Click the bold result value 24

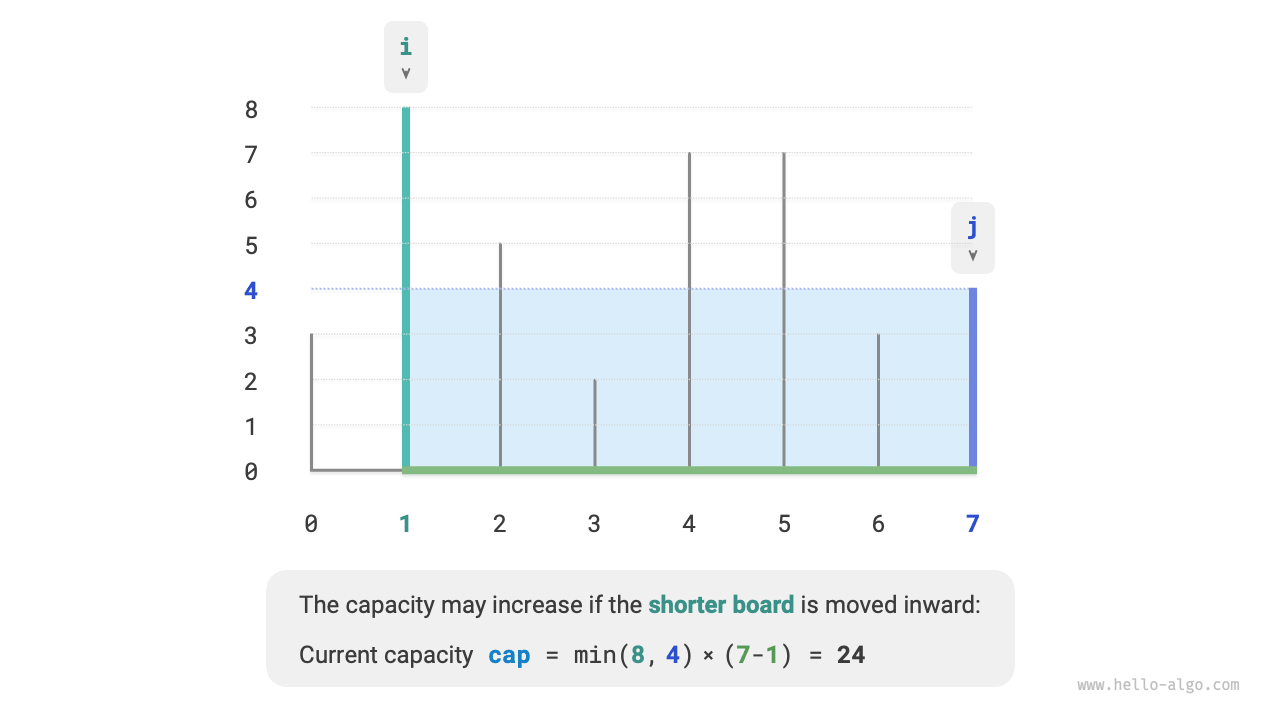click(x=851, y=656)
